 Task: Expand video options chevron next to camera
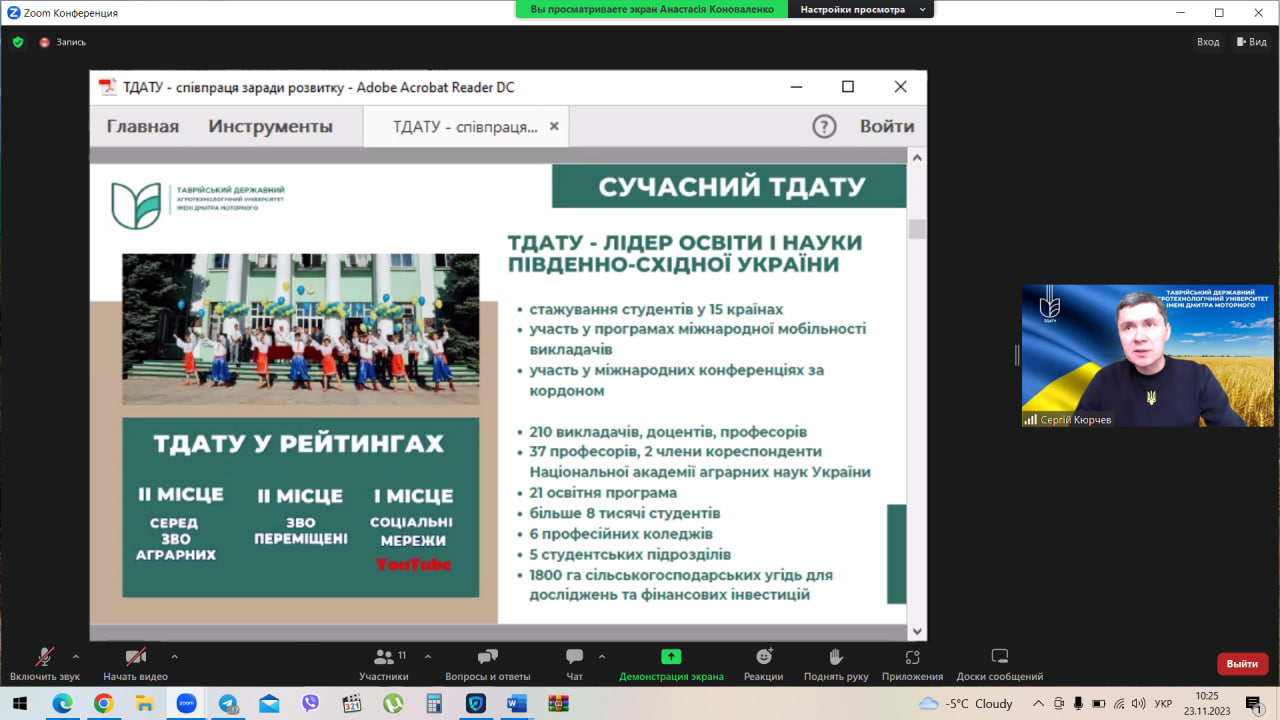[x=174, y=657]
